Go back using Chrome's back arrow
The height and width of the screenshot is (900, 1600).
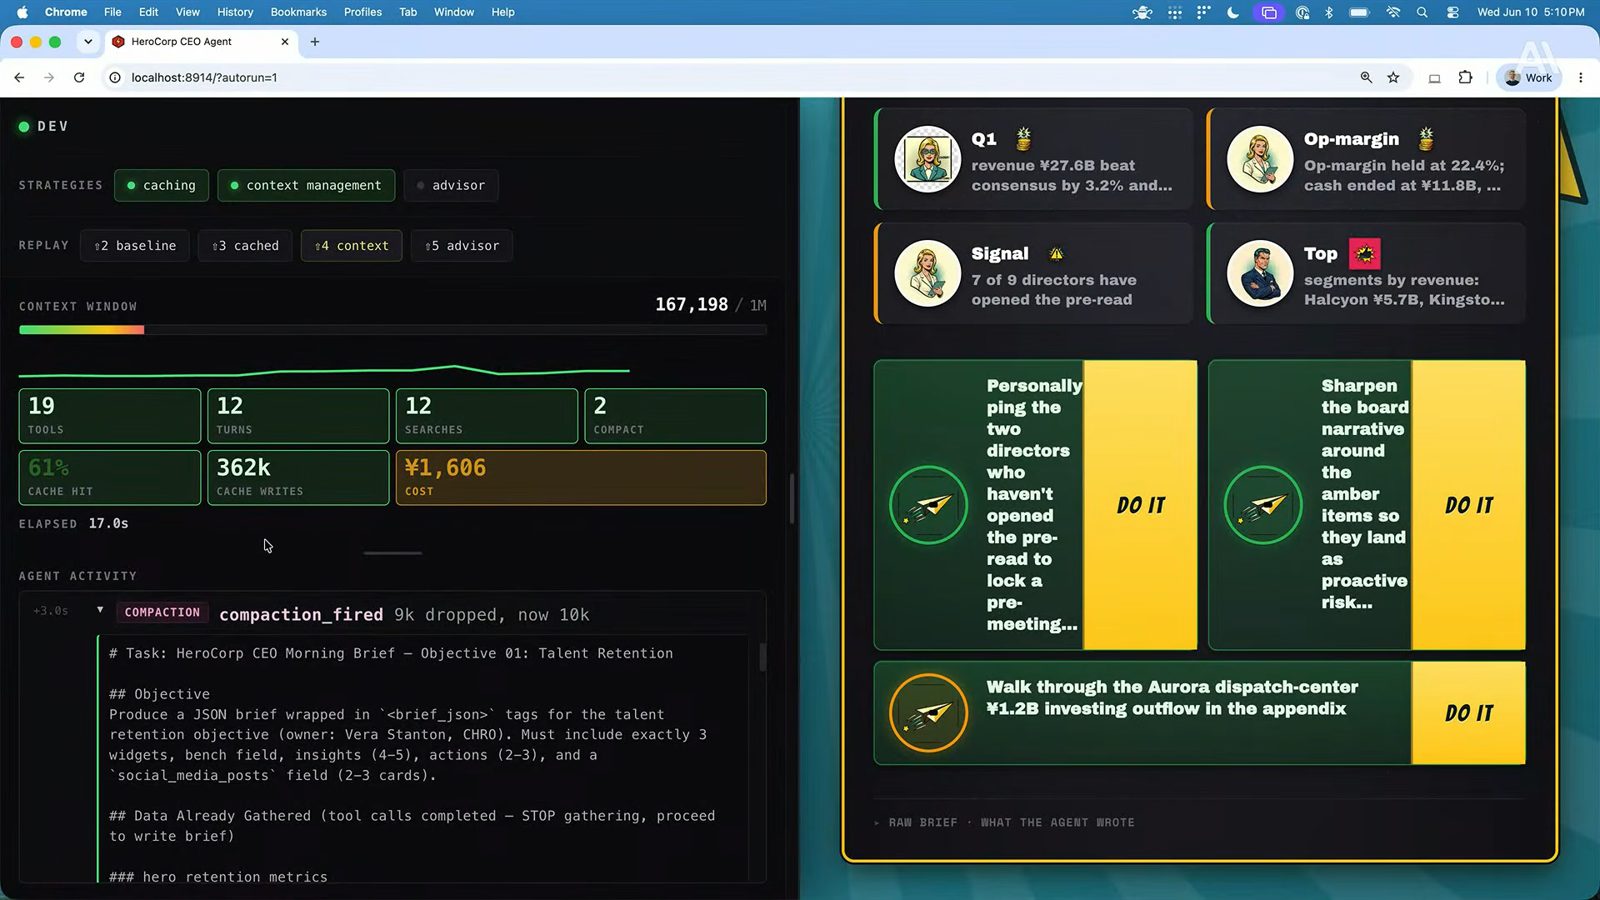(19, 77)
